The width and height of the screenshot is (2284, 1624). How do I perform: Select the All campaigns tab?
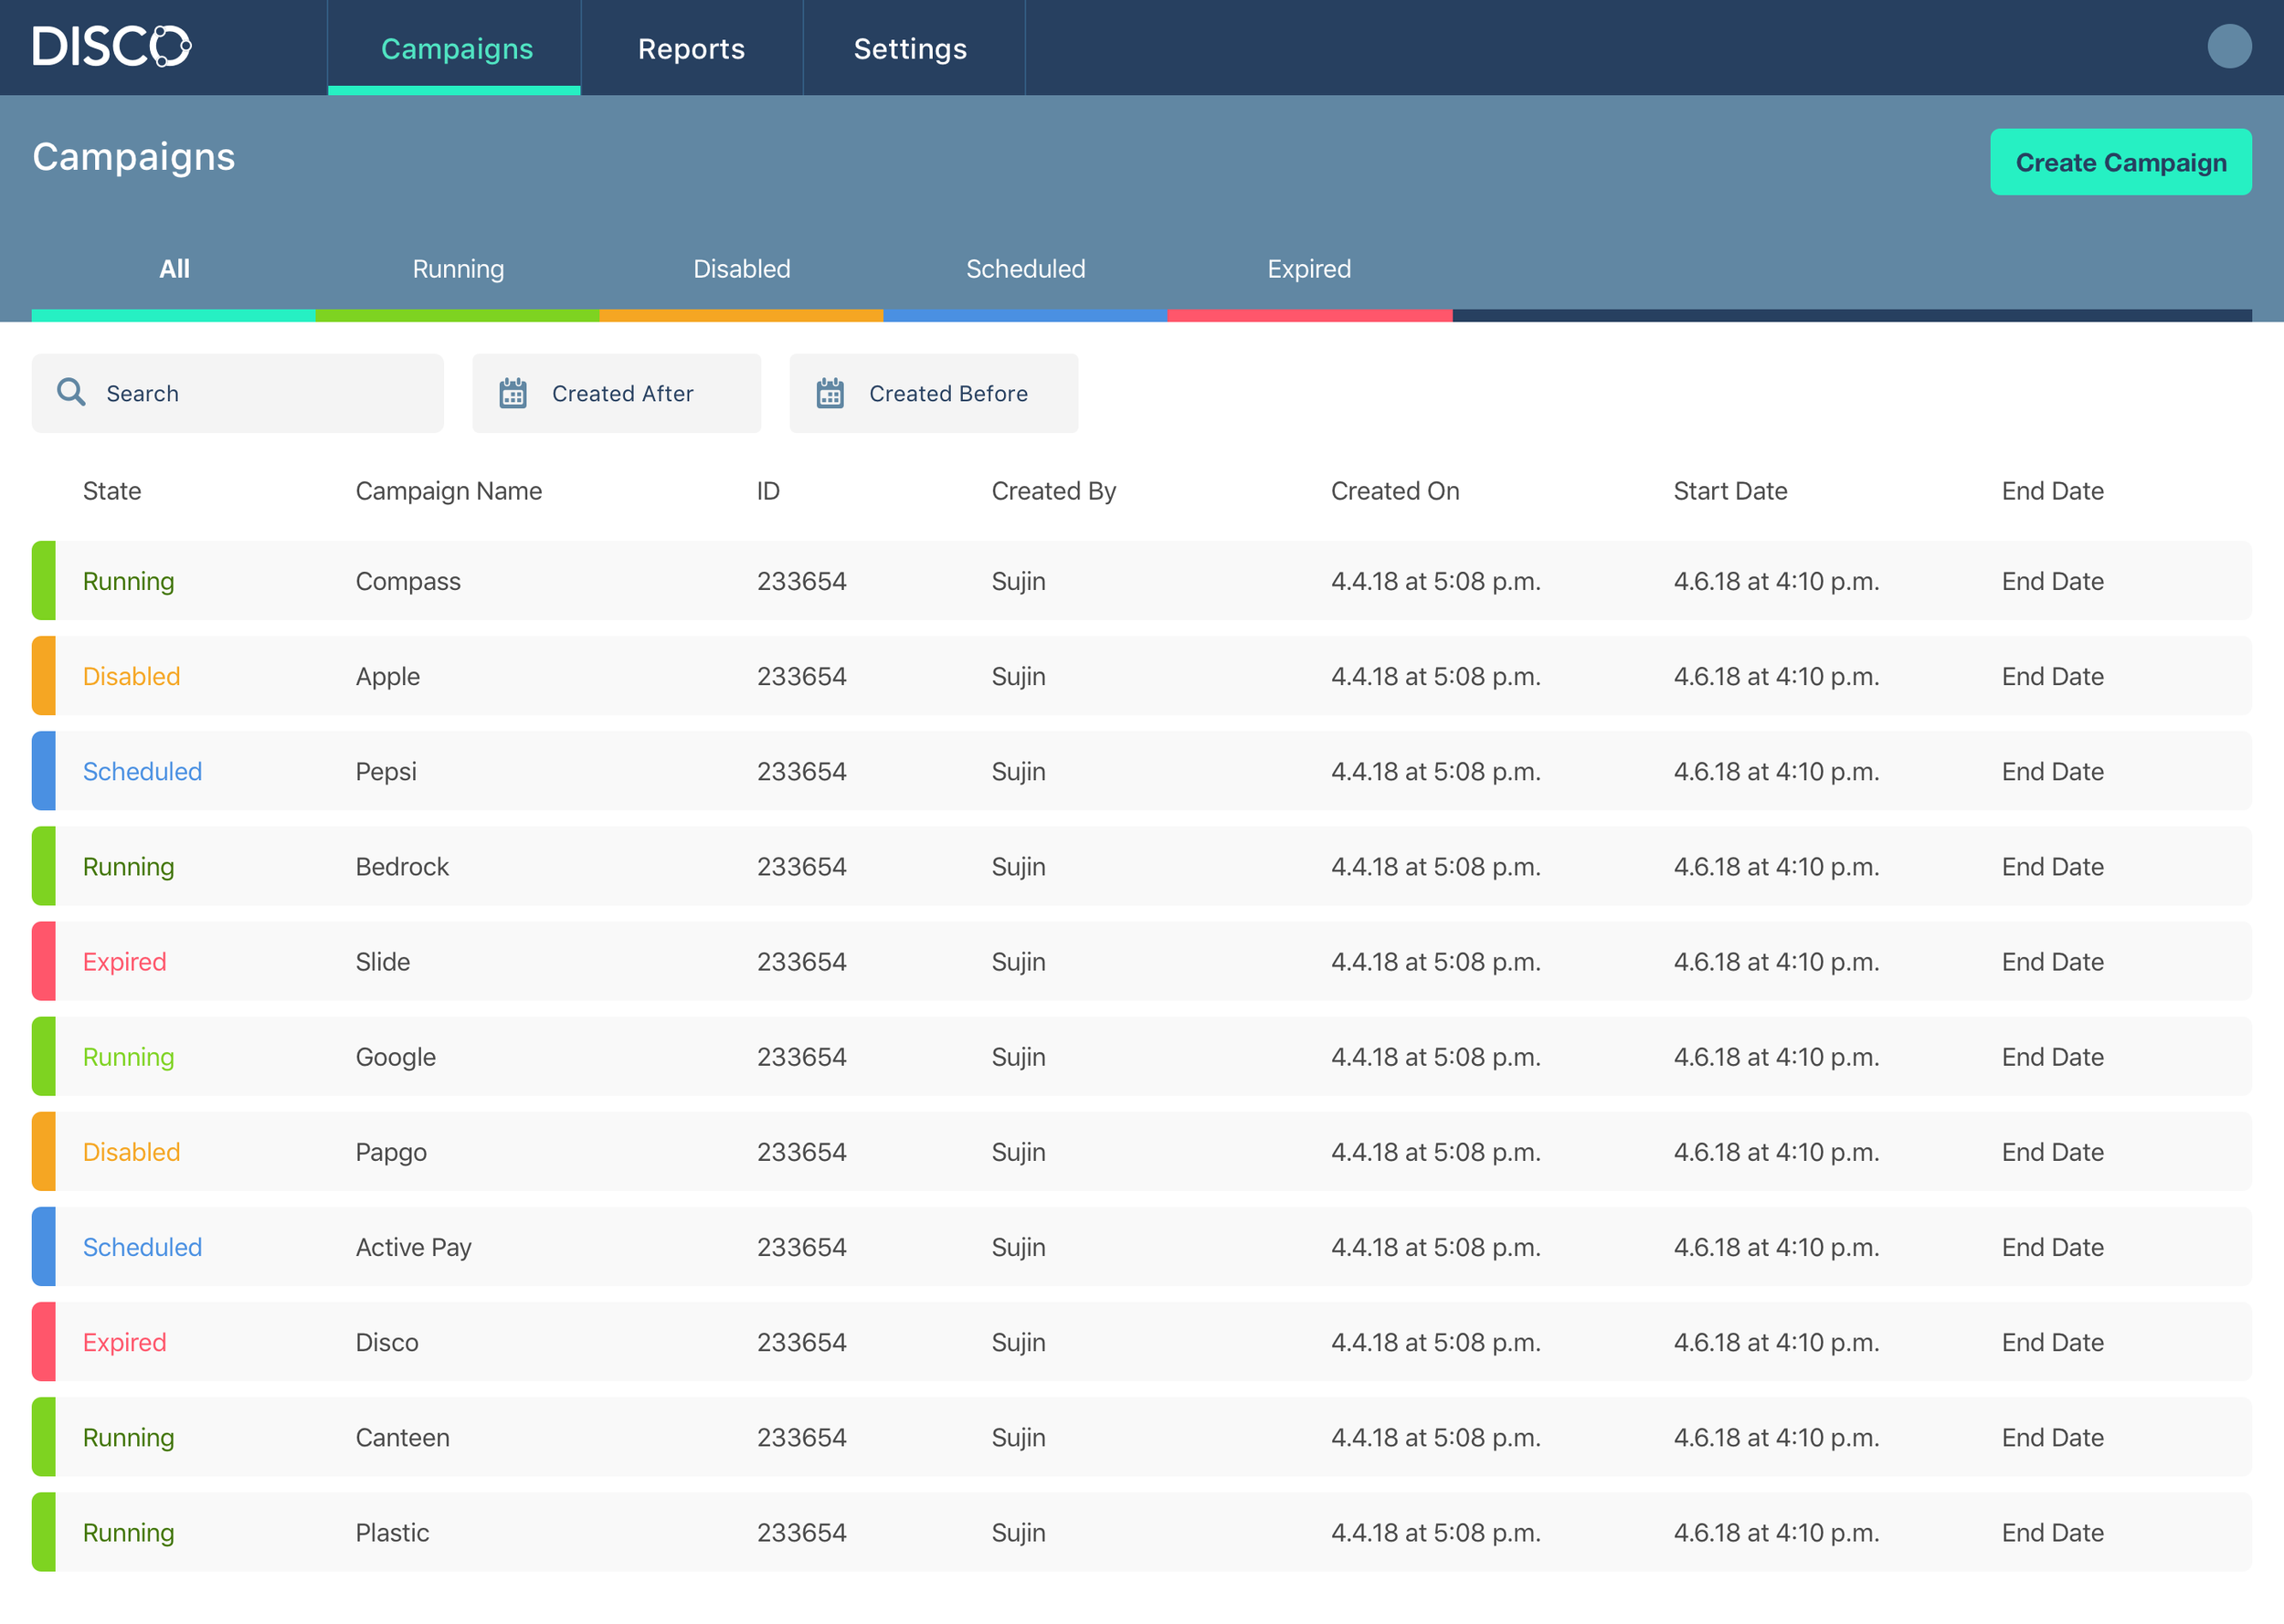pyautogui.click(x=174, y=269)
